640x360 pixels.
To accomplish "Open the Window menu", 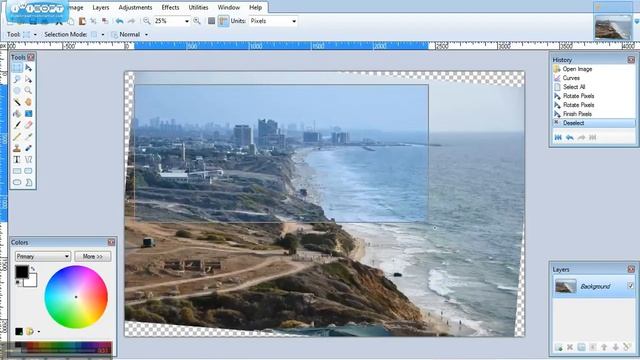I will coord(229,7).
